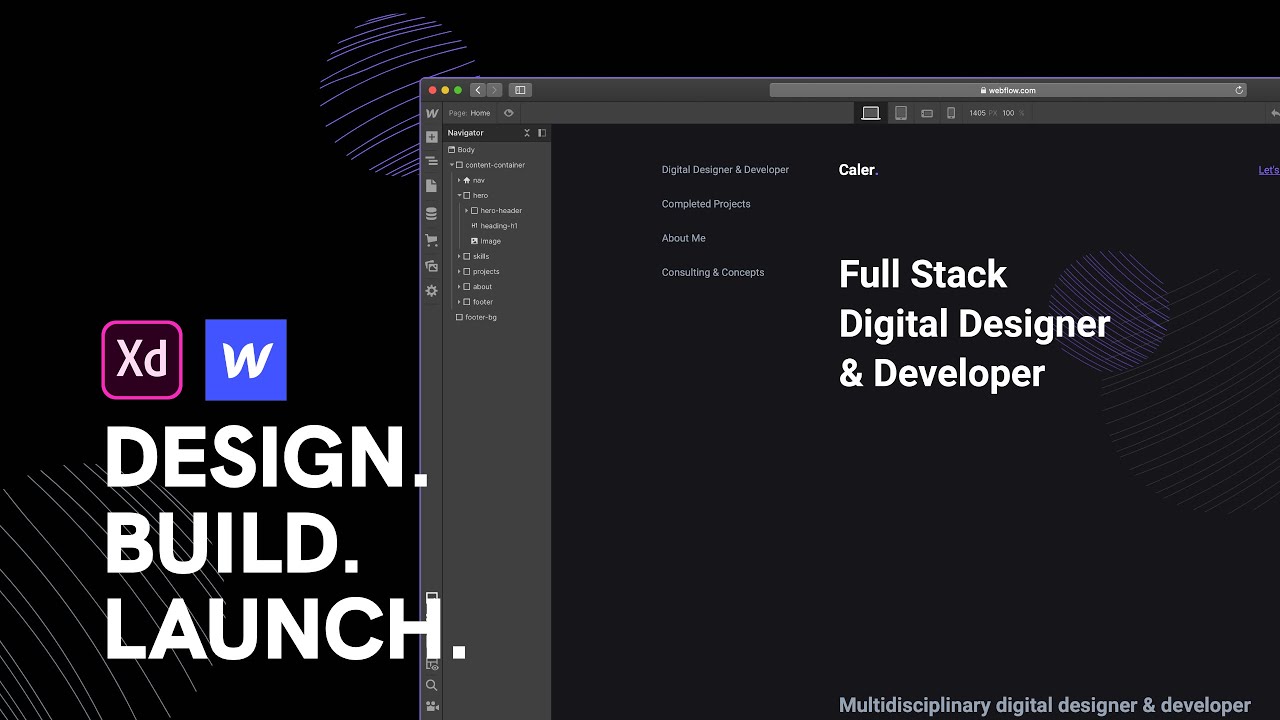Expand the footer node
1280x720 pixels.
pos(459,302)
